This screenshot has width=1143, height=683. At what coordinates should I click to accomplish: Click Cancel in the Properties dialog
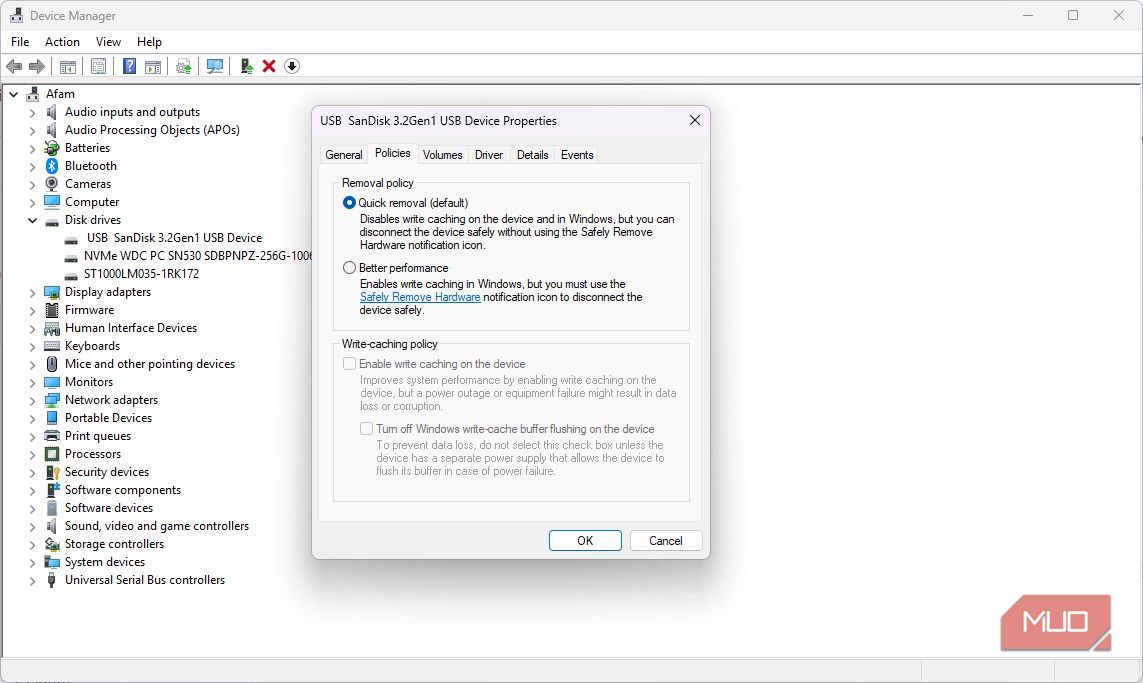pyautogui.click(x=666, y=541)
